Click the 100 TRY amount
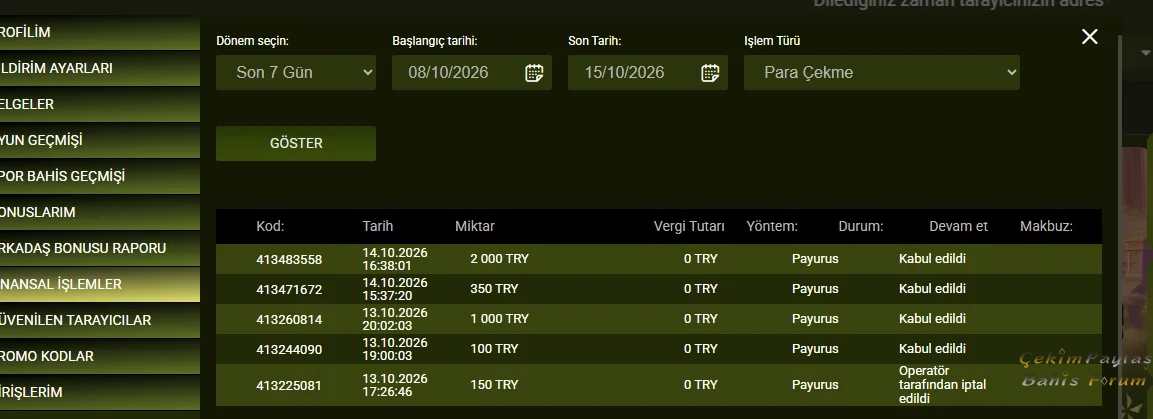1153x419 pixels. pyautogui.click(x=494, y=348)
